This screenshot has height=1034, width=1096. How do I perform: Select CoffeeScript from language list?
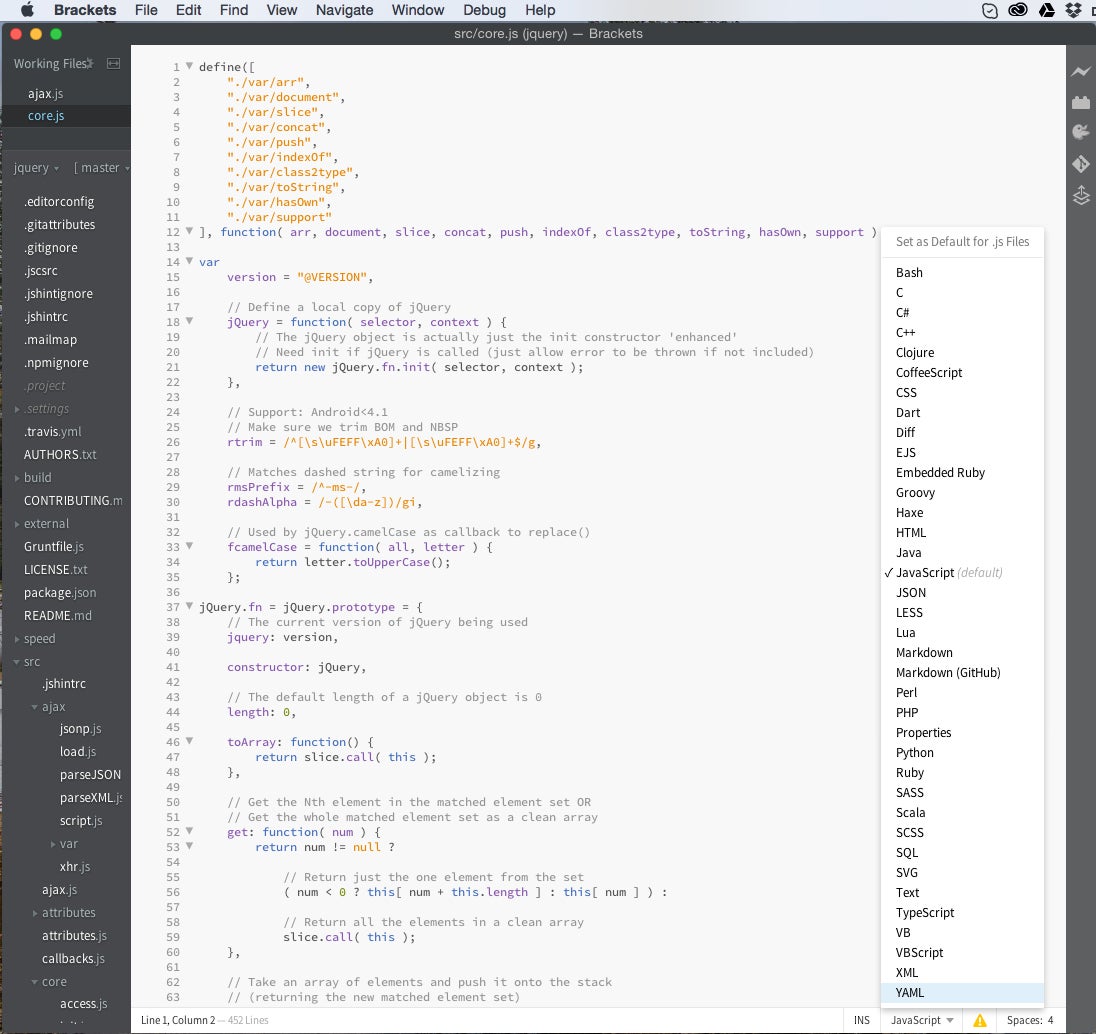tap(962, 373)
